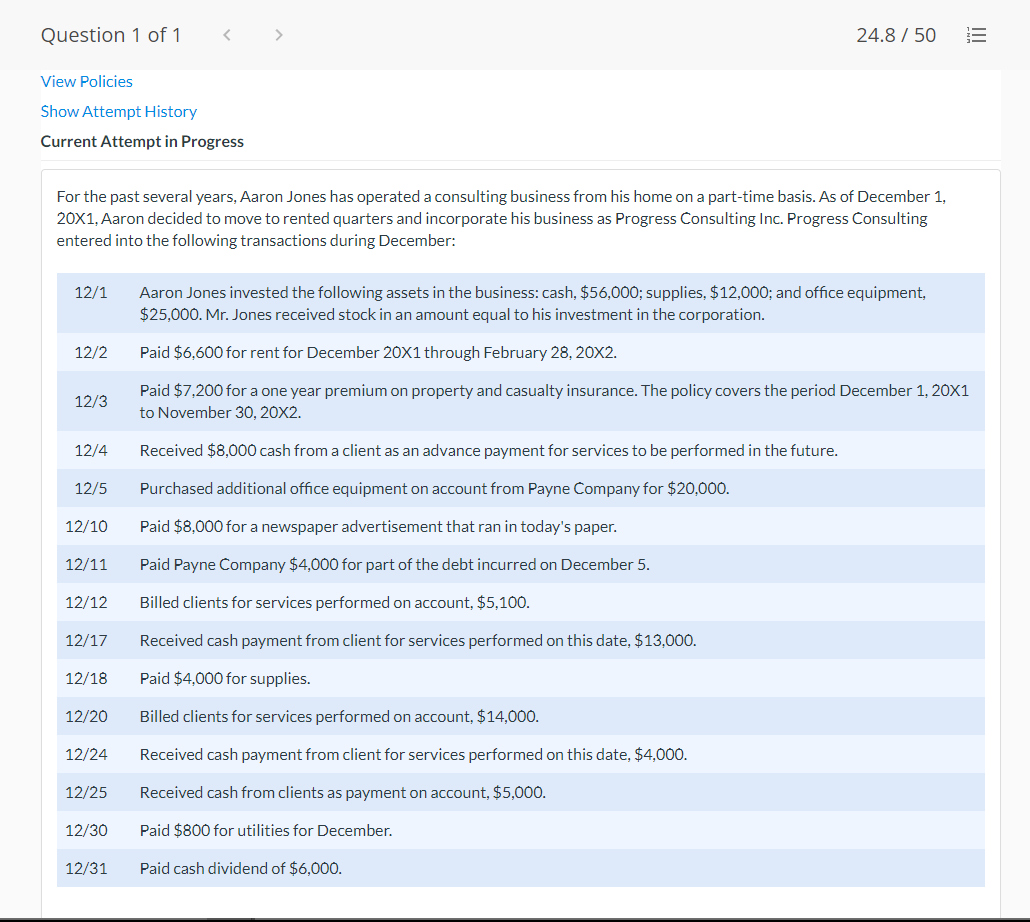The image size is (1030, 922).
Task: Click 'Current Attempt in Progress' label
Action: [x=142, y=141]
